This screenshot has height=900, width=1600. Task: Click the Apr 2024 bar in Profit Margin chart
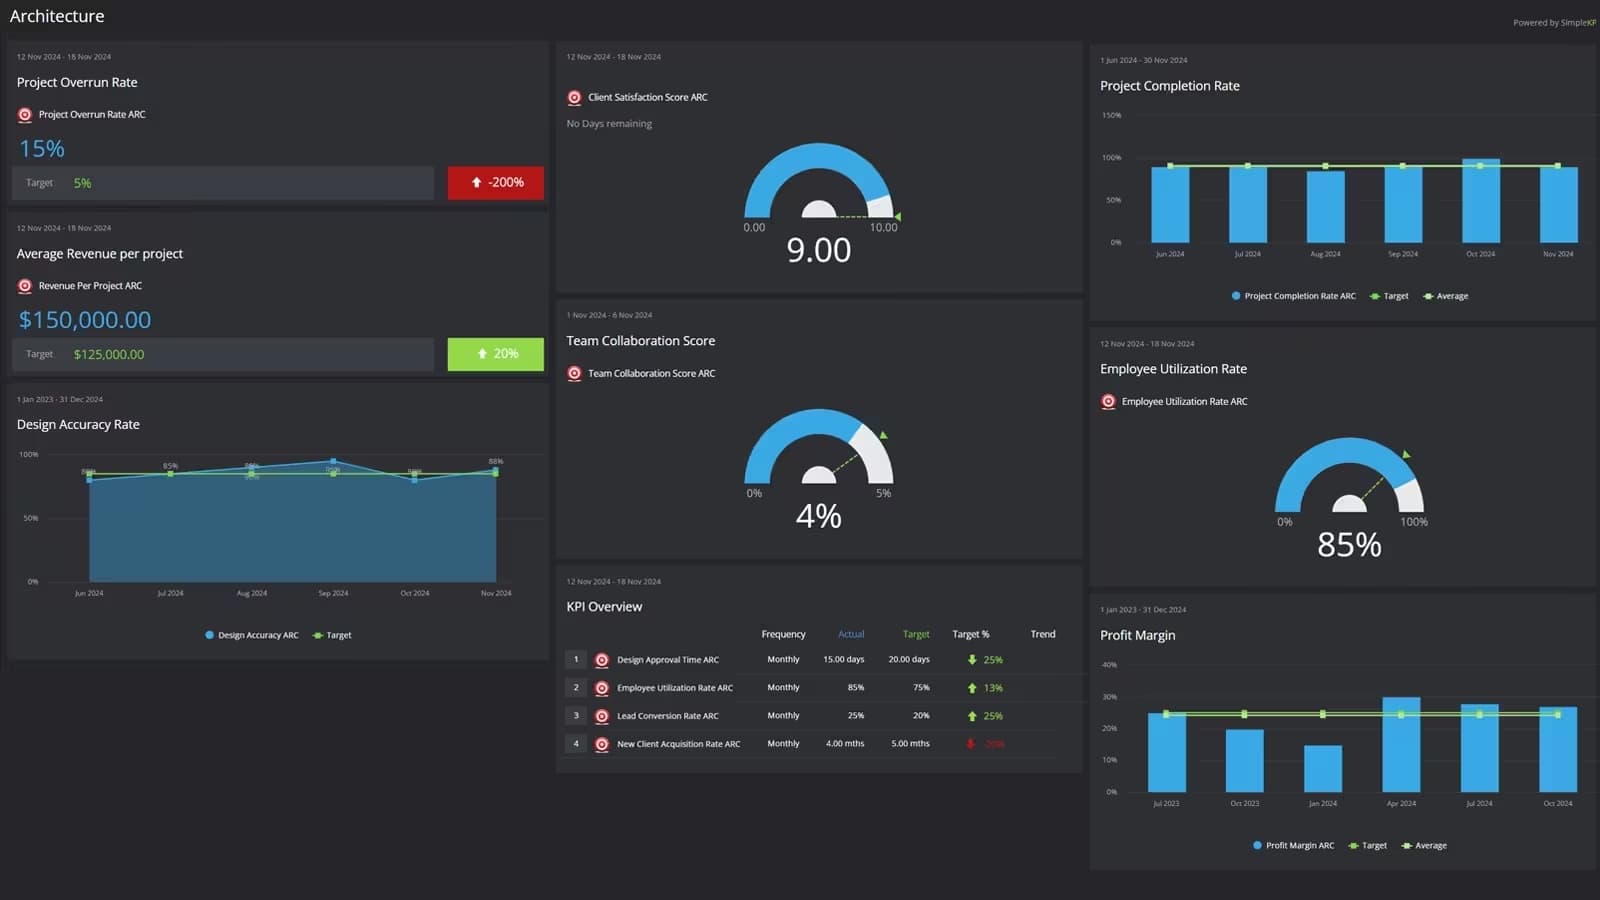click(x=1401, y=745)
